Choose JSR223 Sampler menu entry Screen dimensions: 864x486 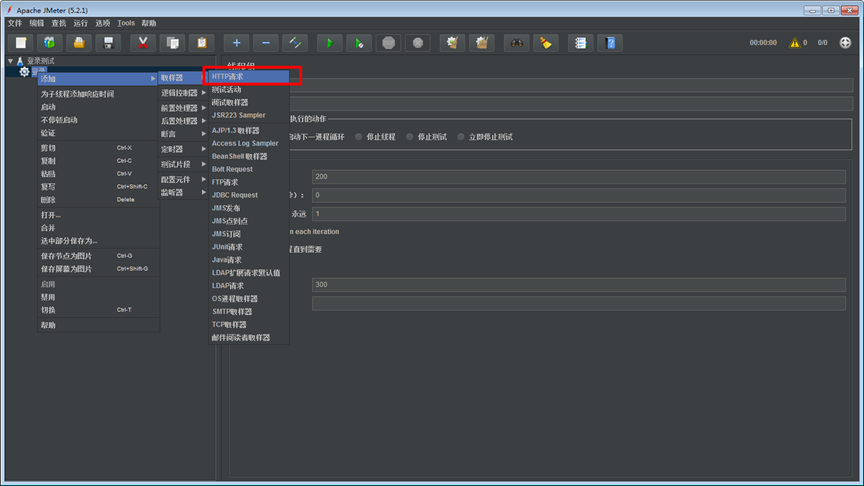click(249, 115)
